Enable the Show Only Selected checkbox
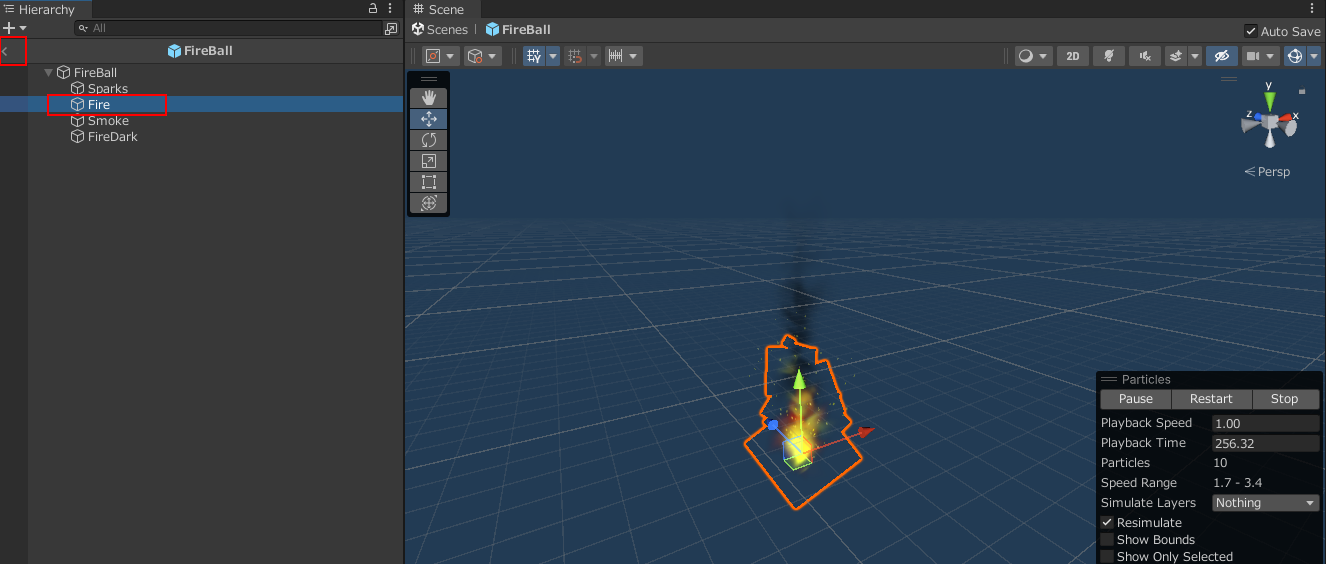This screenshot has width=1326, height=564. coord(1107,557)
